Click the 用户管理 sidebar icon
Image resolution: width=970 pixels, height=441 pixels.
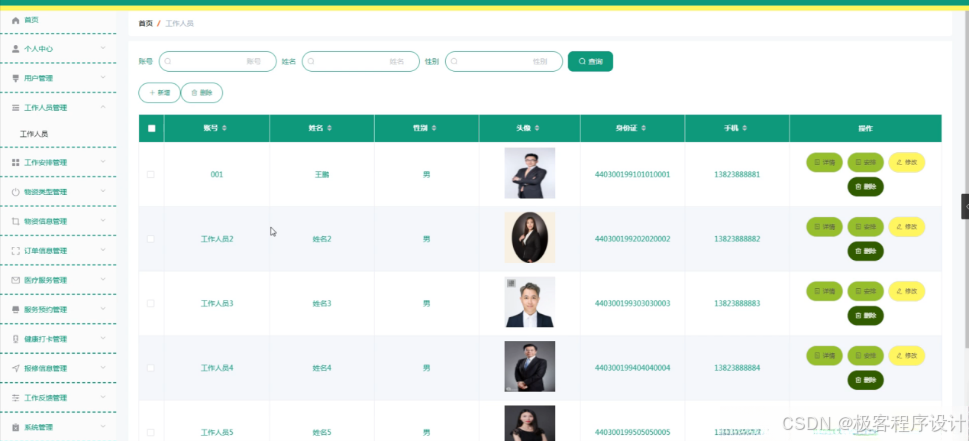tap(15, 78)
